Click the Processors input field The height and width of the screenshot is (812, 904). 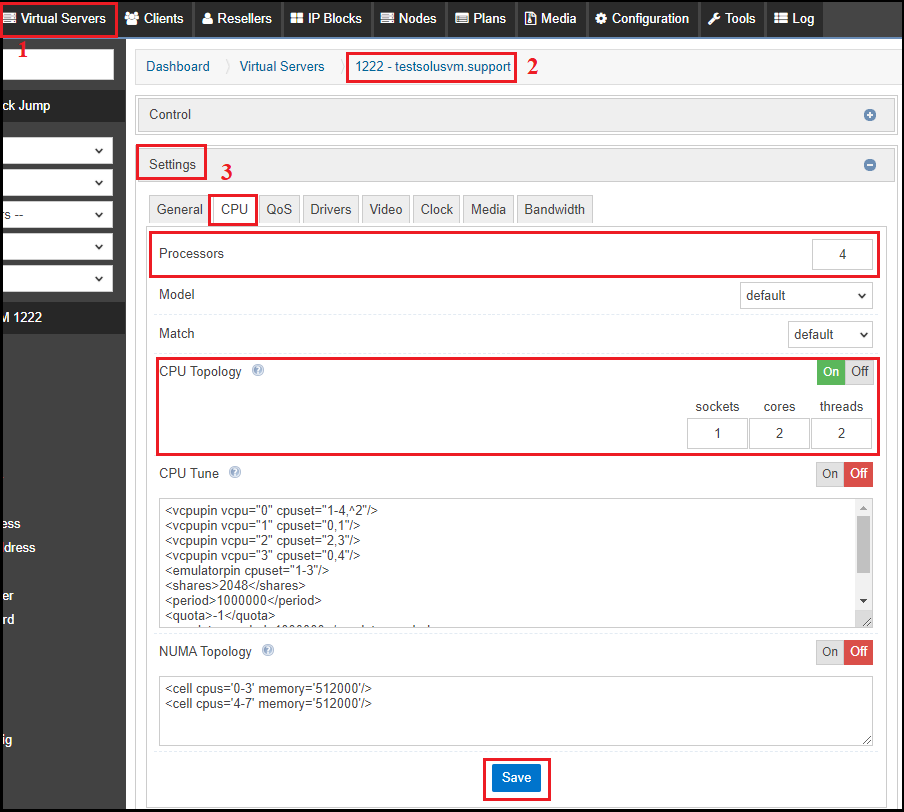click(x=842, y=255)
